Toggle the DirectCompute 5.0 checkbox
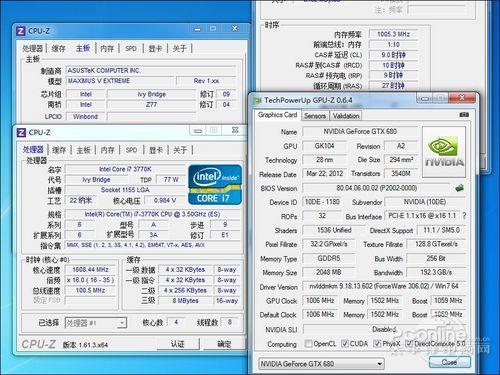Image resolution: width=500 pixels, height=375 pixels. click(409, 343)
